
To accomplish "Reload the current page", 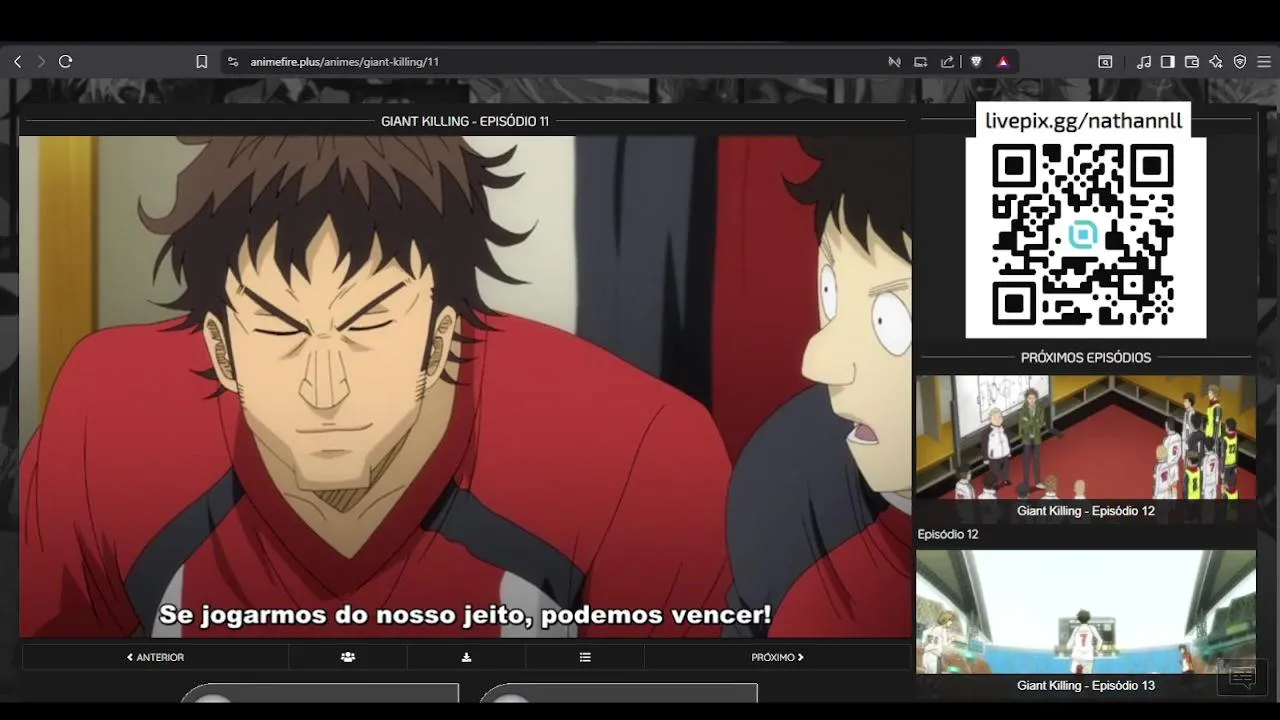I will point(66,62).
